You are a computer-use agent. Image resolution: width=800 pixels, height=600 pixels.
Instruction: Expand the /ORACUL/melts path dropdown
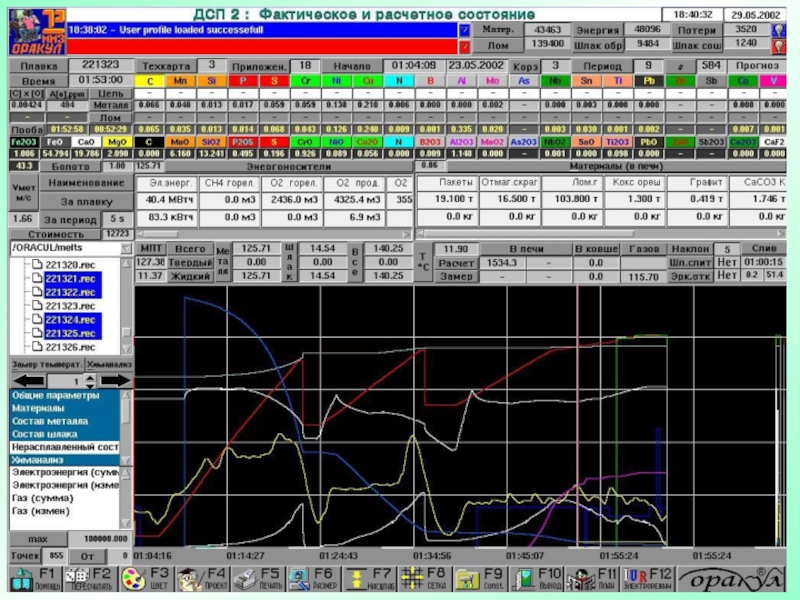pos(126,247)
